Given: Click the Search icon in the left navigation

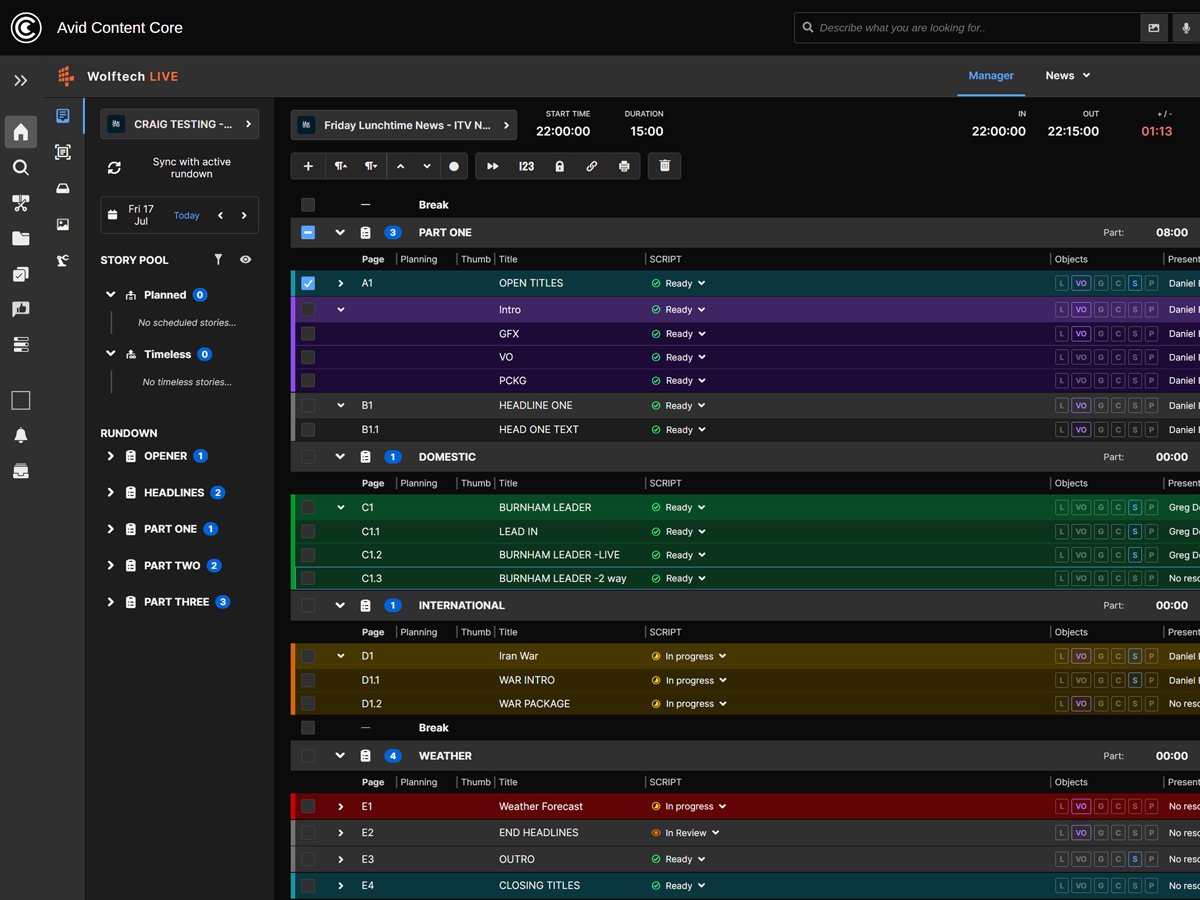Looking at the screenshot, I should pos(20,168).
